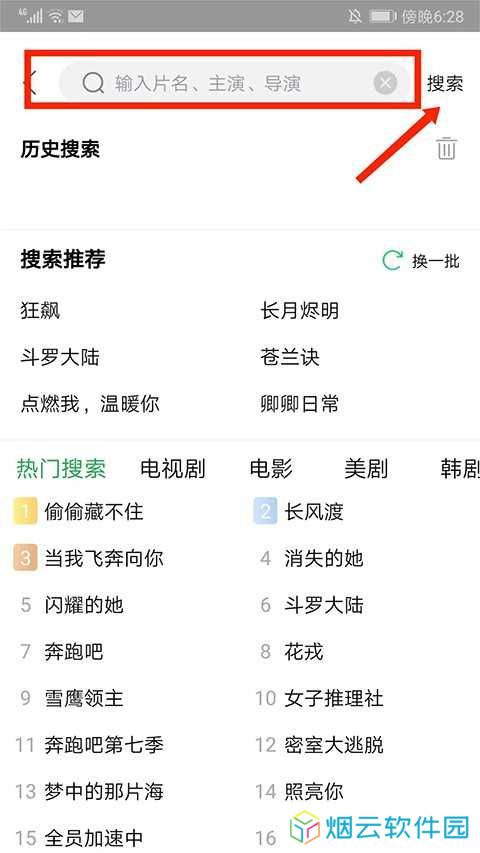Image resolution: width=480 pixels, height=853 pixels.
Task: Choose recommended search 苍兰诀
Action: (290, 357)
